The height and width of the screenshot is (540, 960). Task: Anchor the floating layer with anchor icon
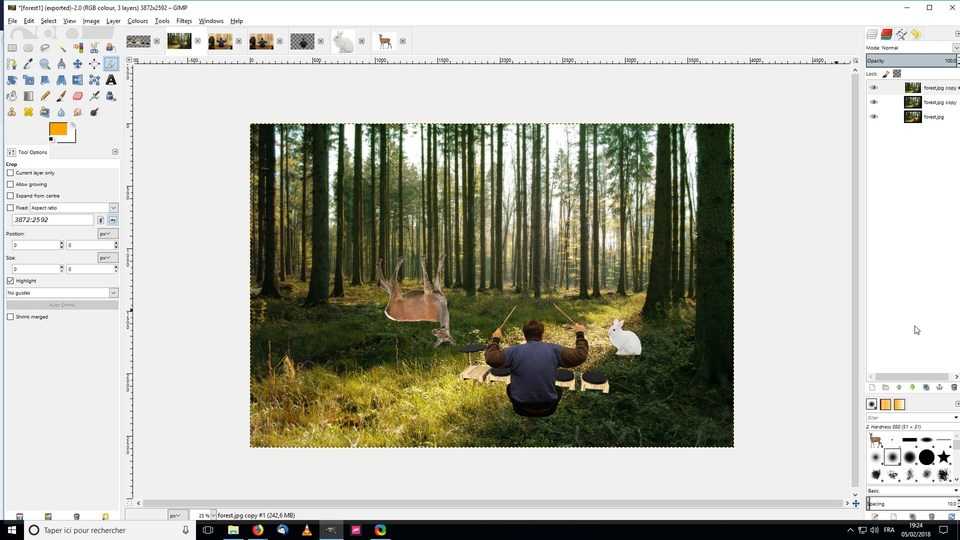tap(940, 388)
